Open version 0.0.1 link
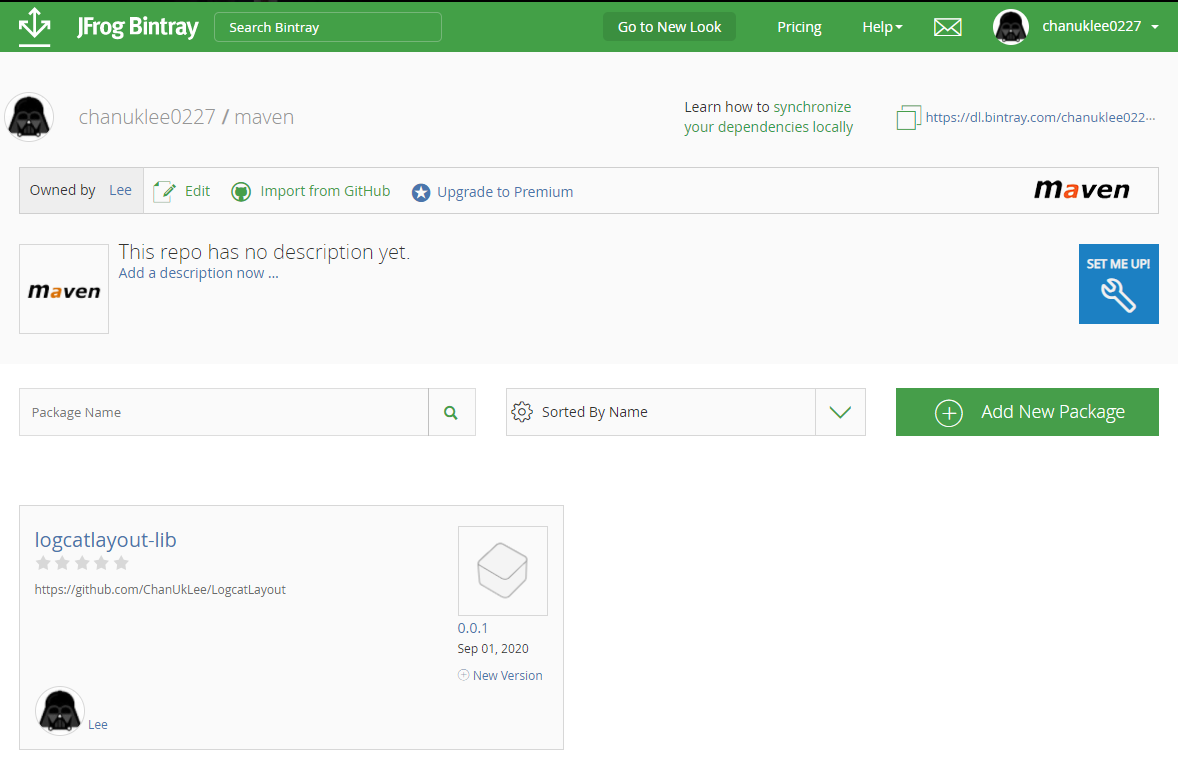 [x=473, y=628]
